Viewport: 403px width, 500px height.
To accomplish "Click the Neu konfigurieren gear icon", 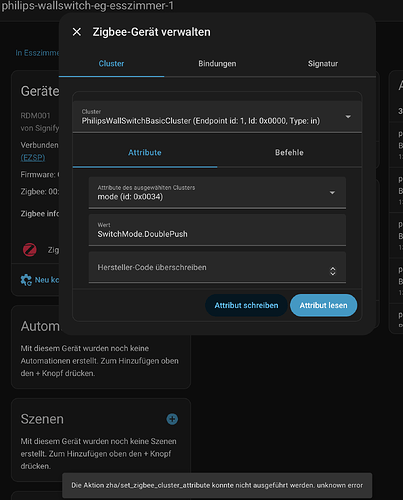I will 26,280.
